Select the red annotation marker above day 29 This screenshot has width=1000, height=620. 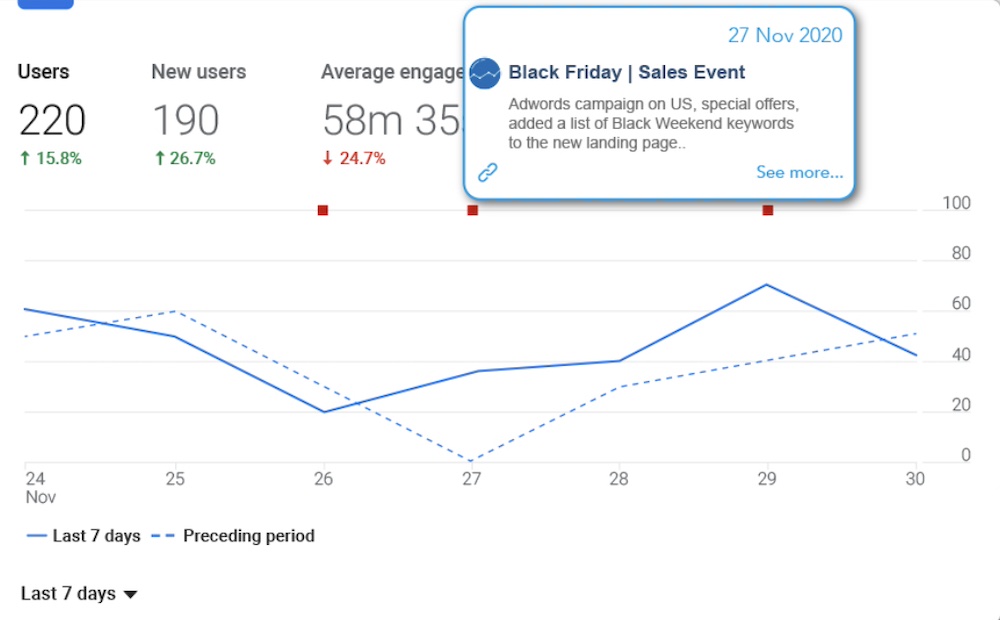[768, 210]
